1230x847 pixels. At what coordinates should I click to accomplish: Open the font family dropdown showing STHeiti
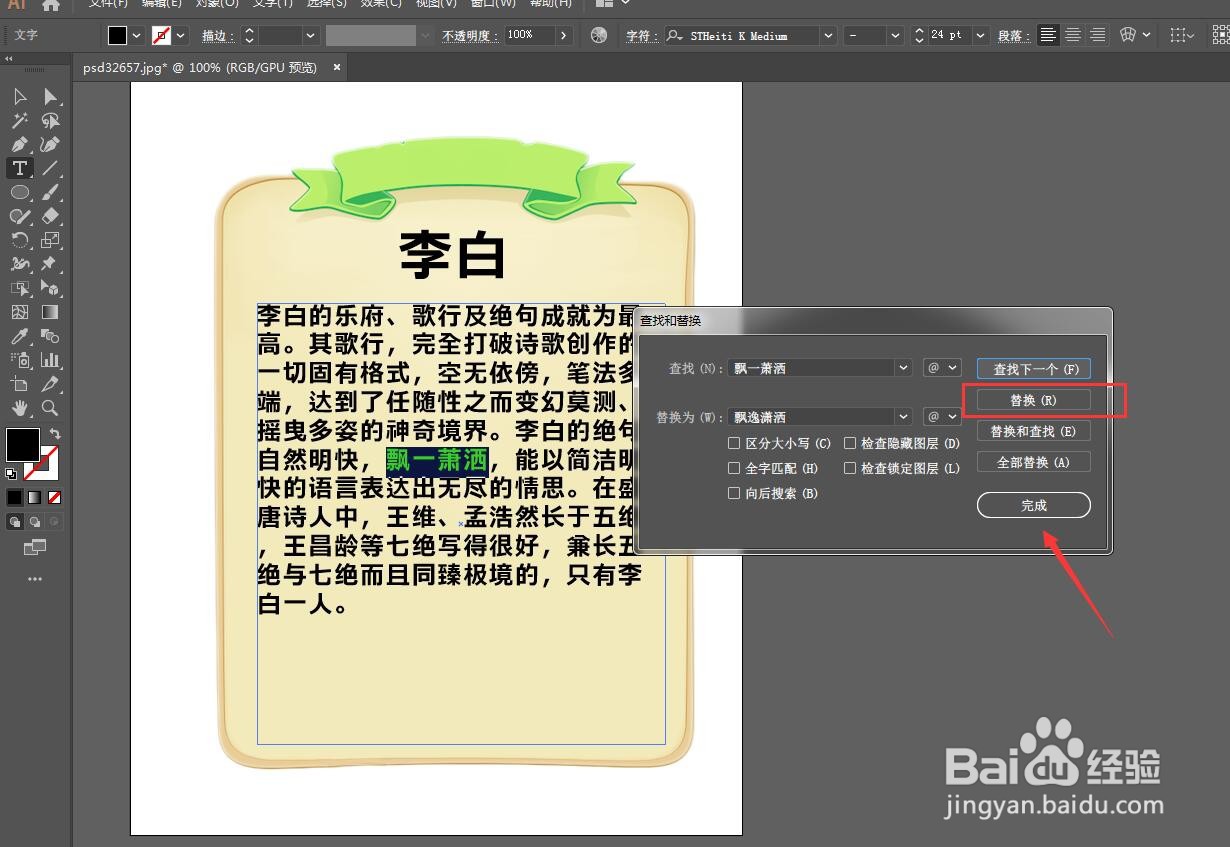[x=827, y=35]
